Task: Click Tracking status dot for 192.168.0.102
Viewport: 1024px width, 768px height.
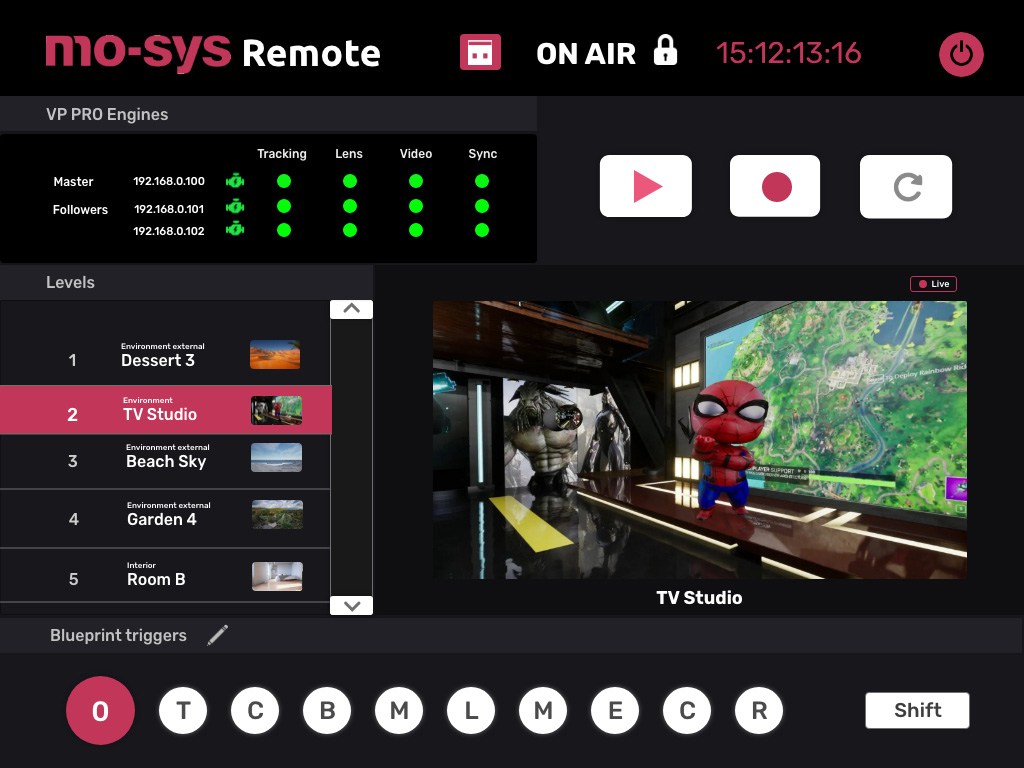Action: point(283,230)
